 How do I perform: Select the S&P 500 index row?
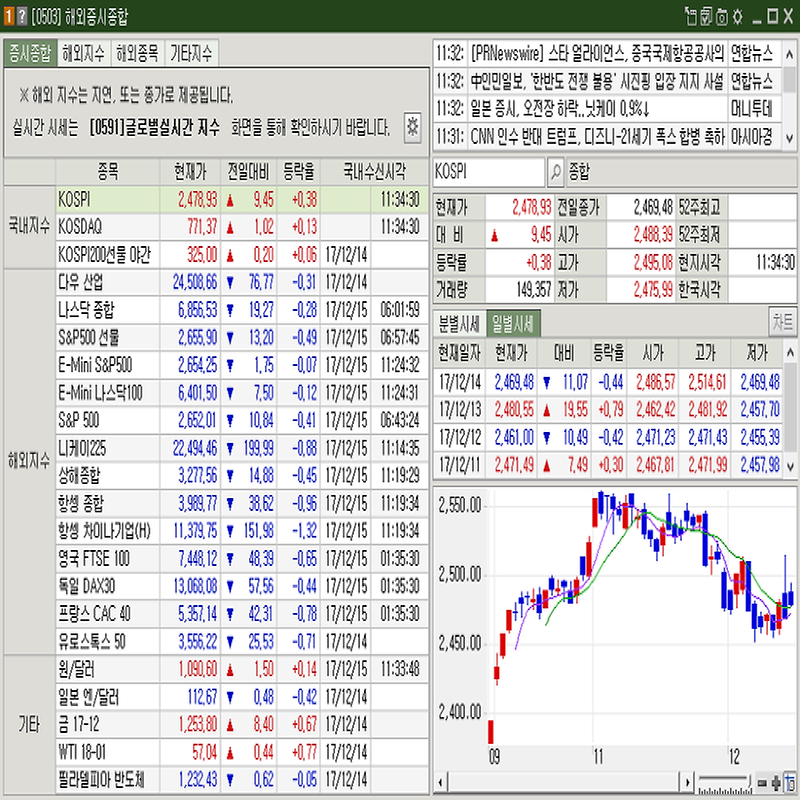point(242,420)
